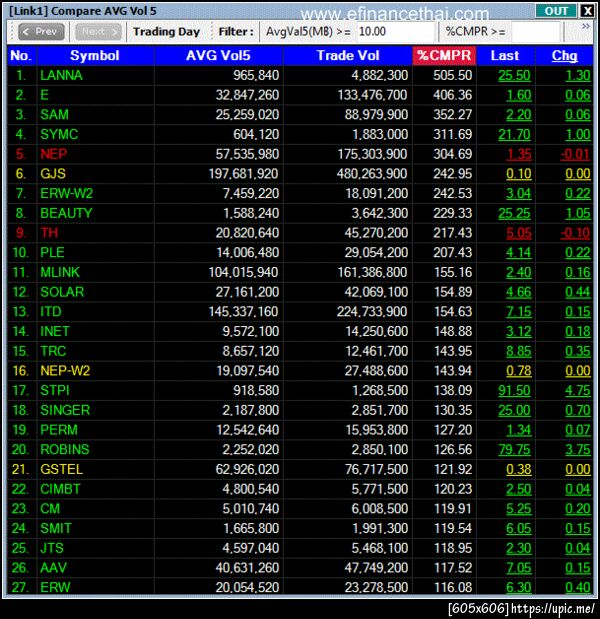Click STPI change value 4.75
The image size is (600, 619).
(578, 391)
